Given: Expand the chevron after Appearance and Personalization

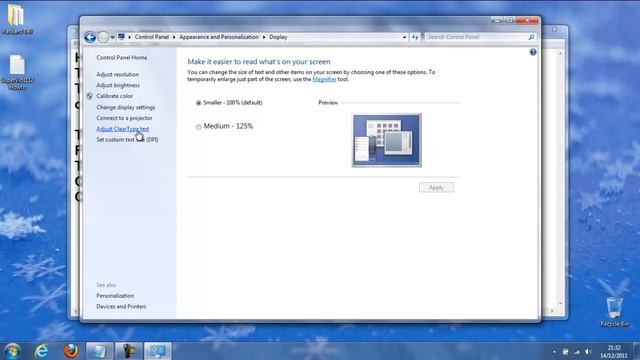Looking at the screenshot, I should [264, 37].
